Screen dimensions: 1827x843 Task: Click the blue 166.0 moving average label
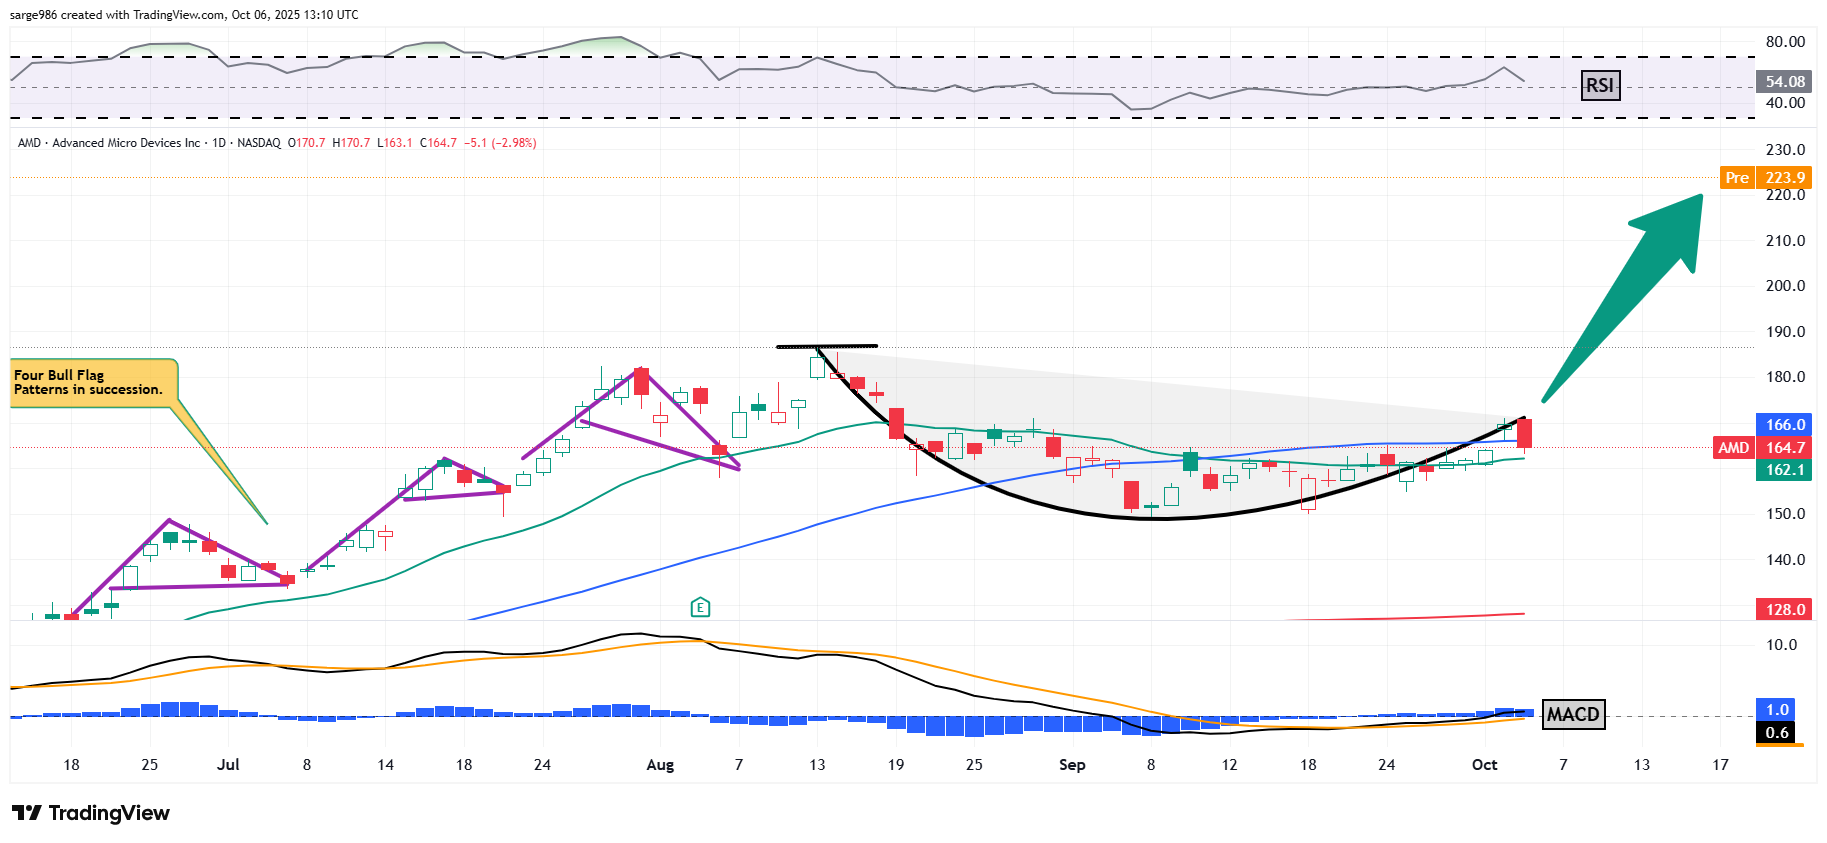(x=1784, y=425)
